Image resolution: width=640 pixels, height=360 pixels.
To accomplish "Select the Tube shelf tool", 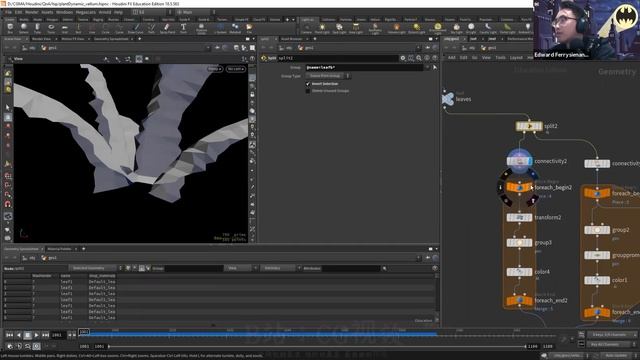I will coord(37,28).
